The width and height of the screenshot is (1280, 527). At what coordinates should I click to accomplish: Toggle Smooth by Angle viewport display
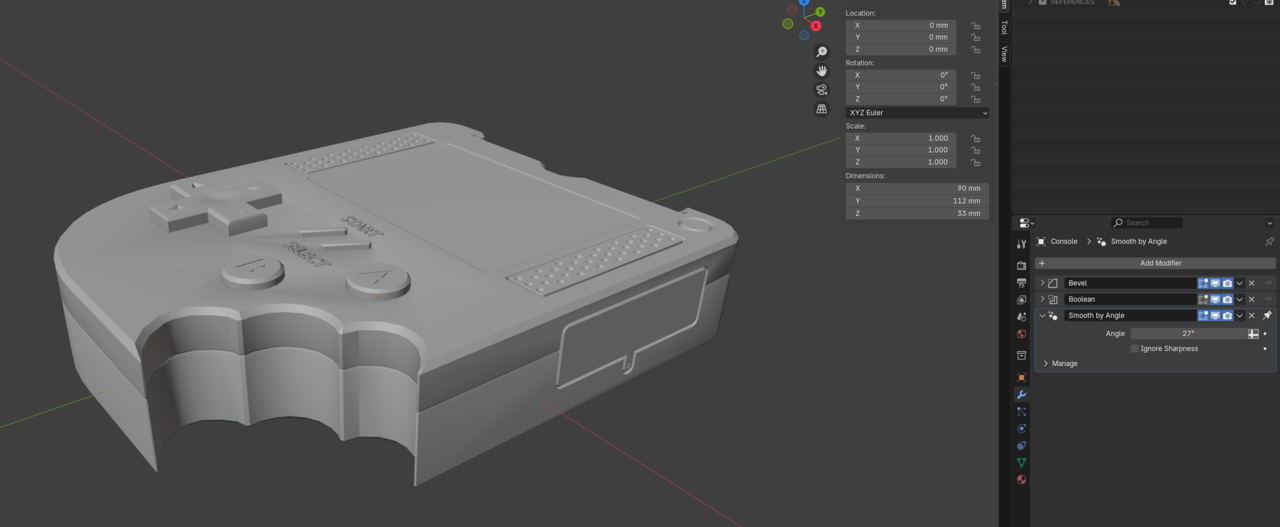[x=1215, y=315]
